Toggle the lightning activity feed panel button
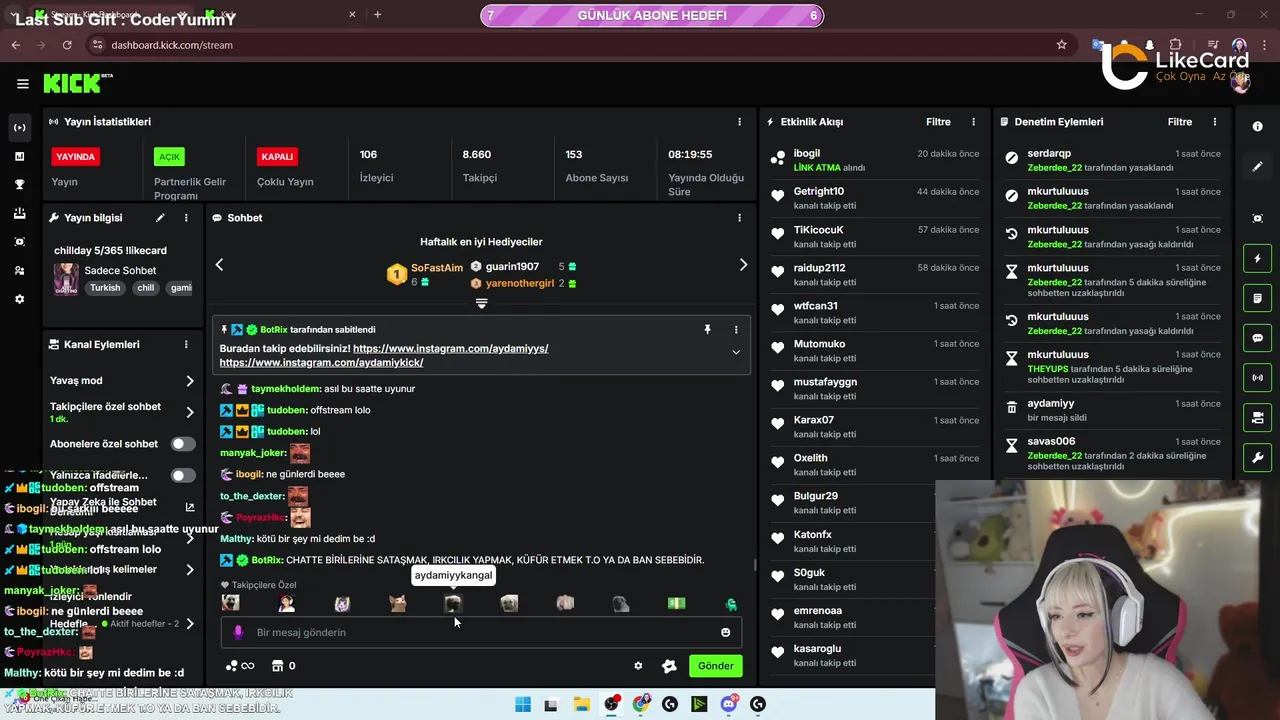The width and height of the screenshot is (1280, 720). (x=1258, y=259)
